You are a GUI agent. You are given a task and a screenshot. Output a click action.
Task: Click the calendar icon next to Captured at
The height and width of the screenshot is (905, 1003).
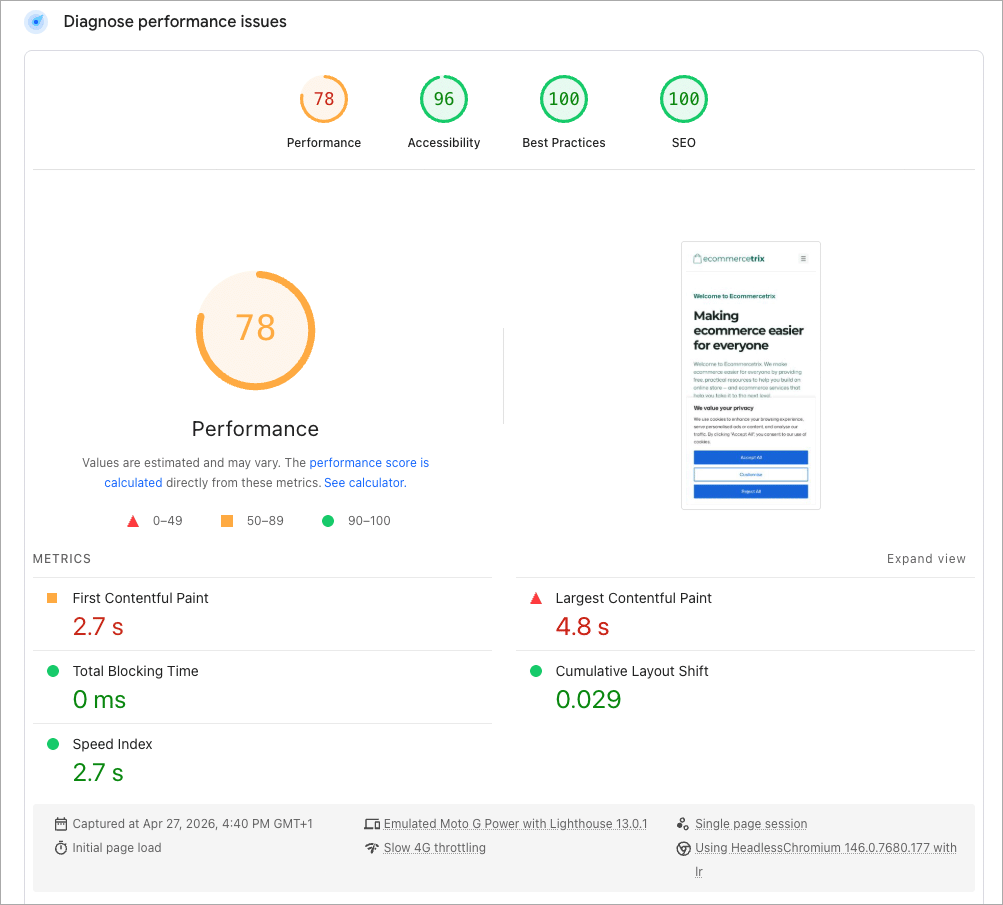pos(61,824)
